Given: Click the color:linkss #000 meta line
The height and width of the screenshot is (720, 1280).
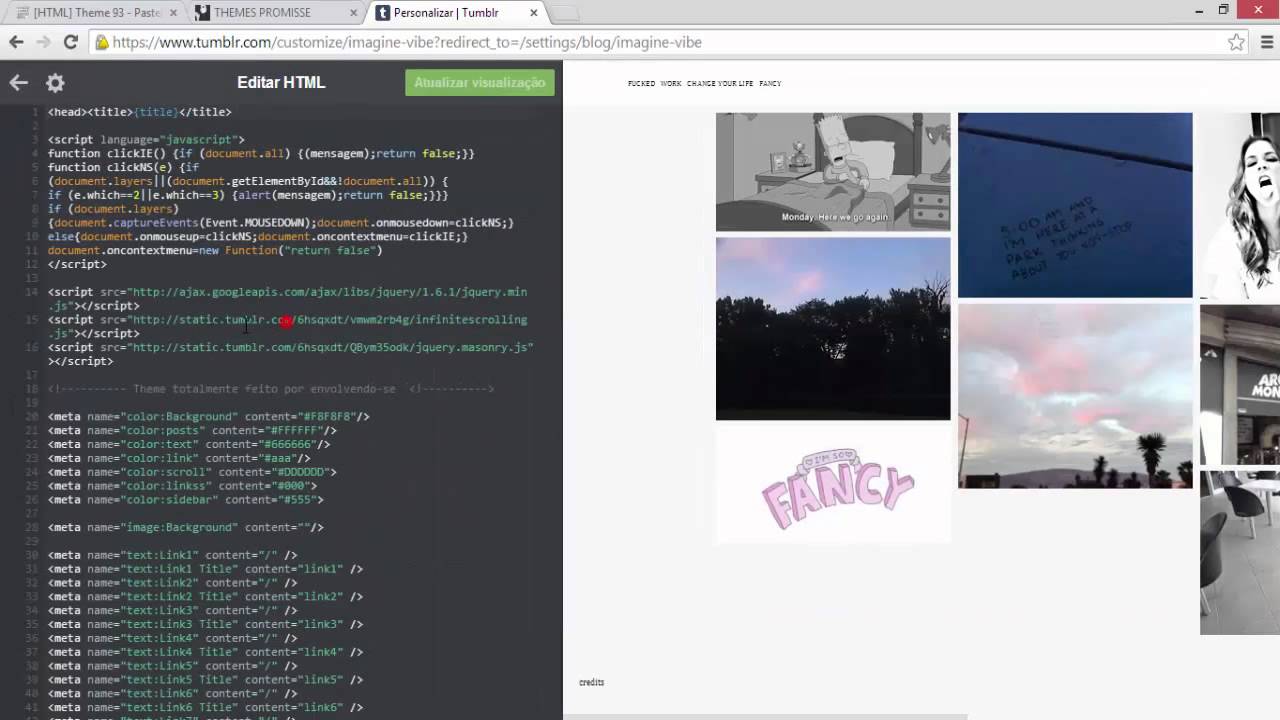Looking at the screenshot, I should (x=182, y=486).
